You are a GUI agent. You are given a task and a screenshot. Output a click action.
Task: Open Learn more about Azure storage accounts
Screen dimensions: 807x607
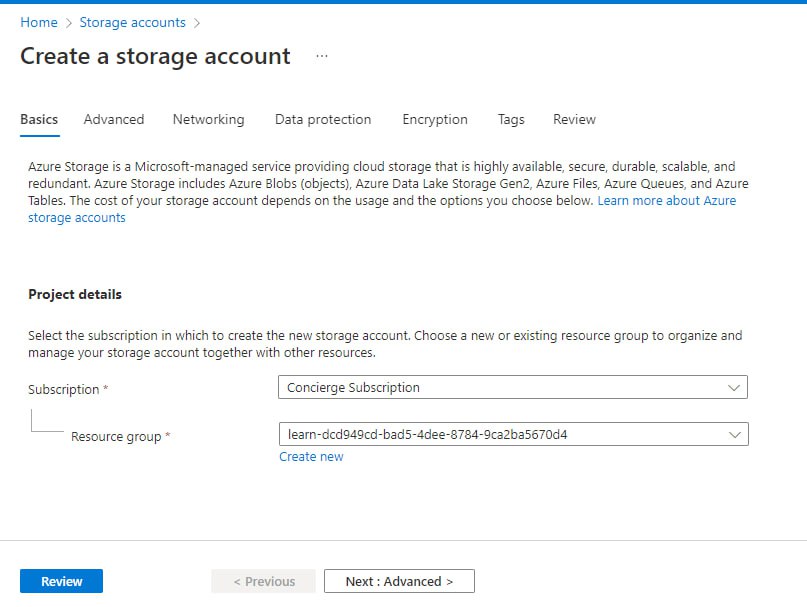coord(666,201)
